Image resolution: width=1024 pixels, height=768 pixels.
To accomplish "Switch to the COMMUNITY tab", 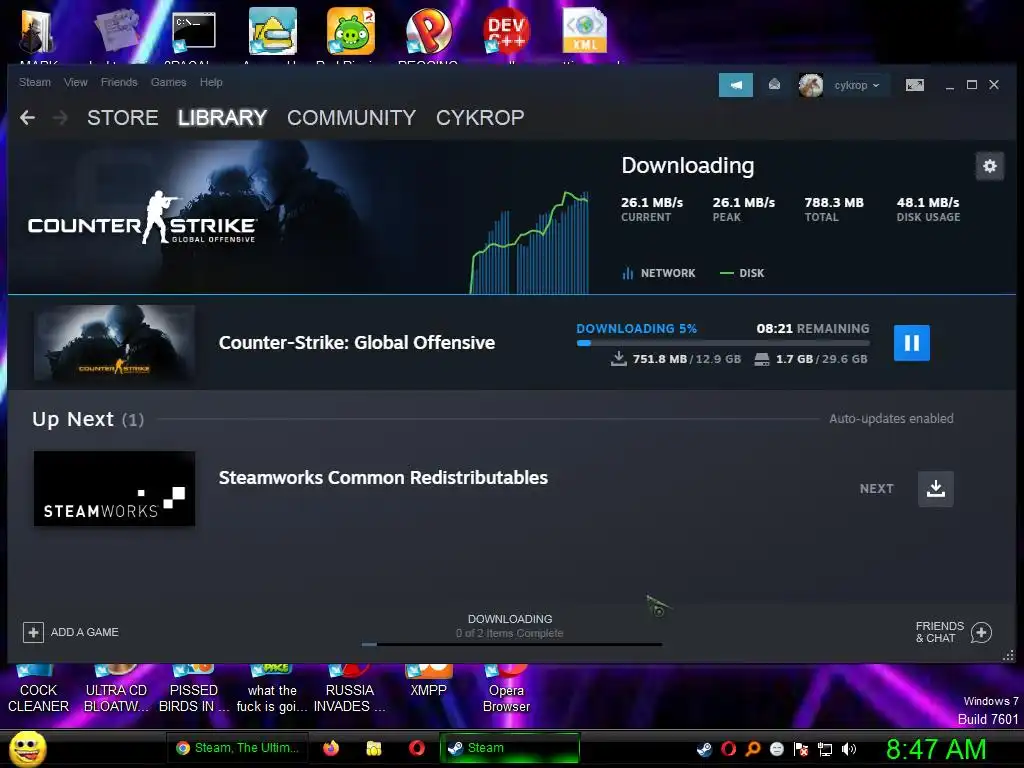I will click(351, 118).
